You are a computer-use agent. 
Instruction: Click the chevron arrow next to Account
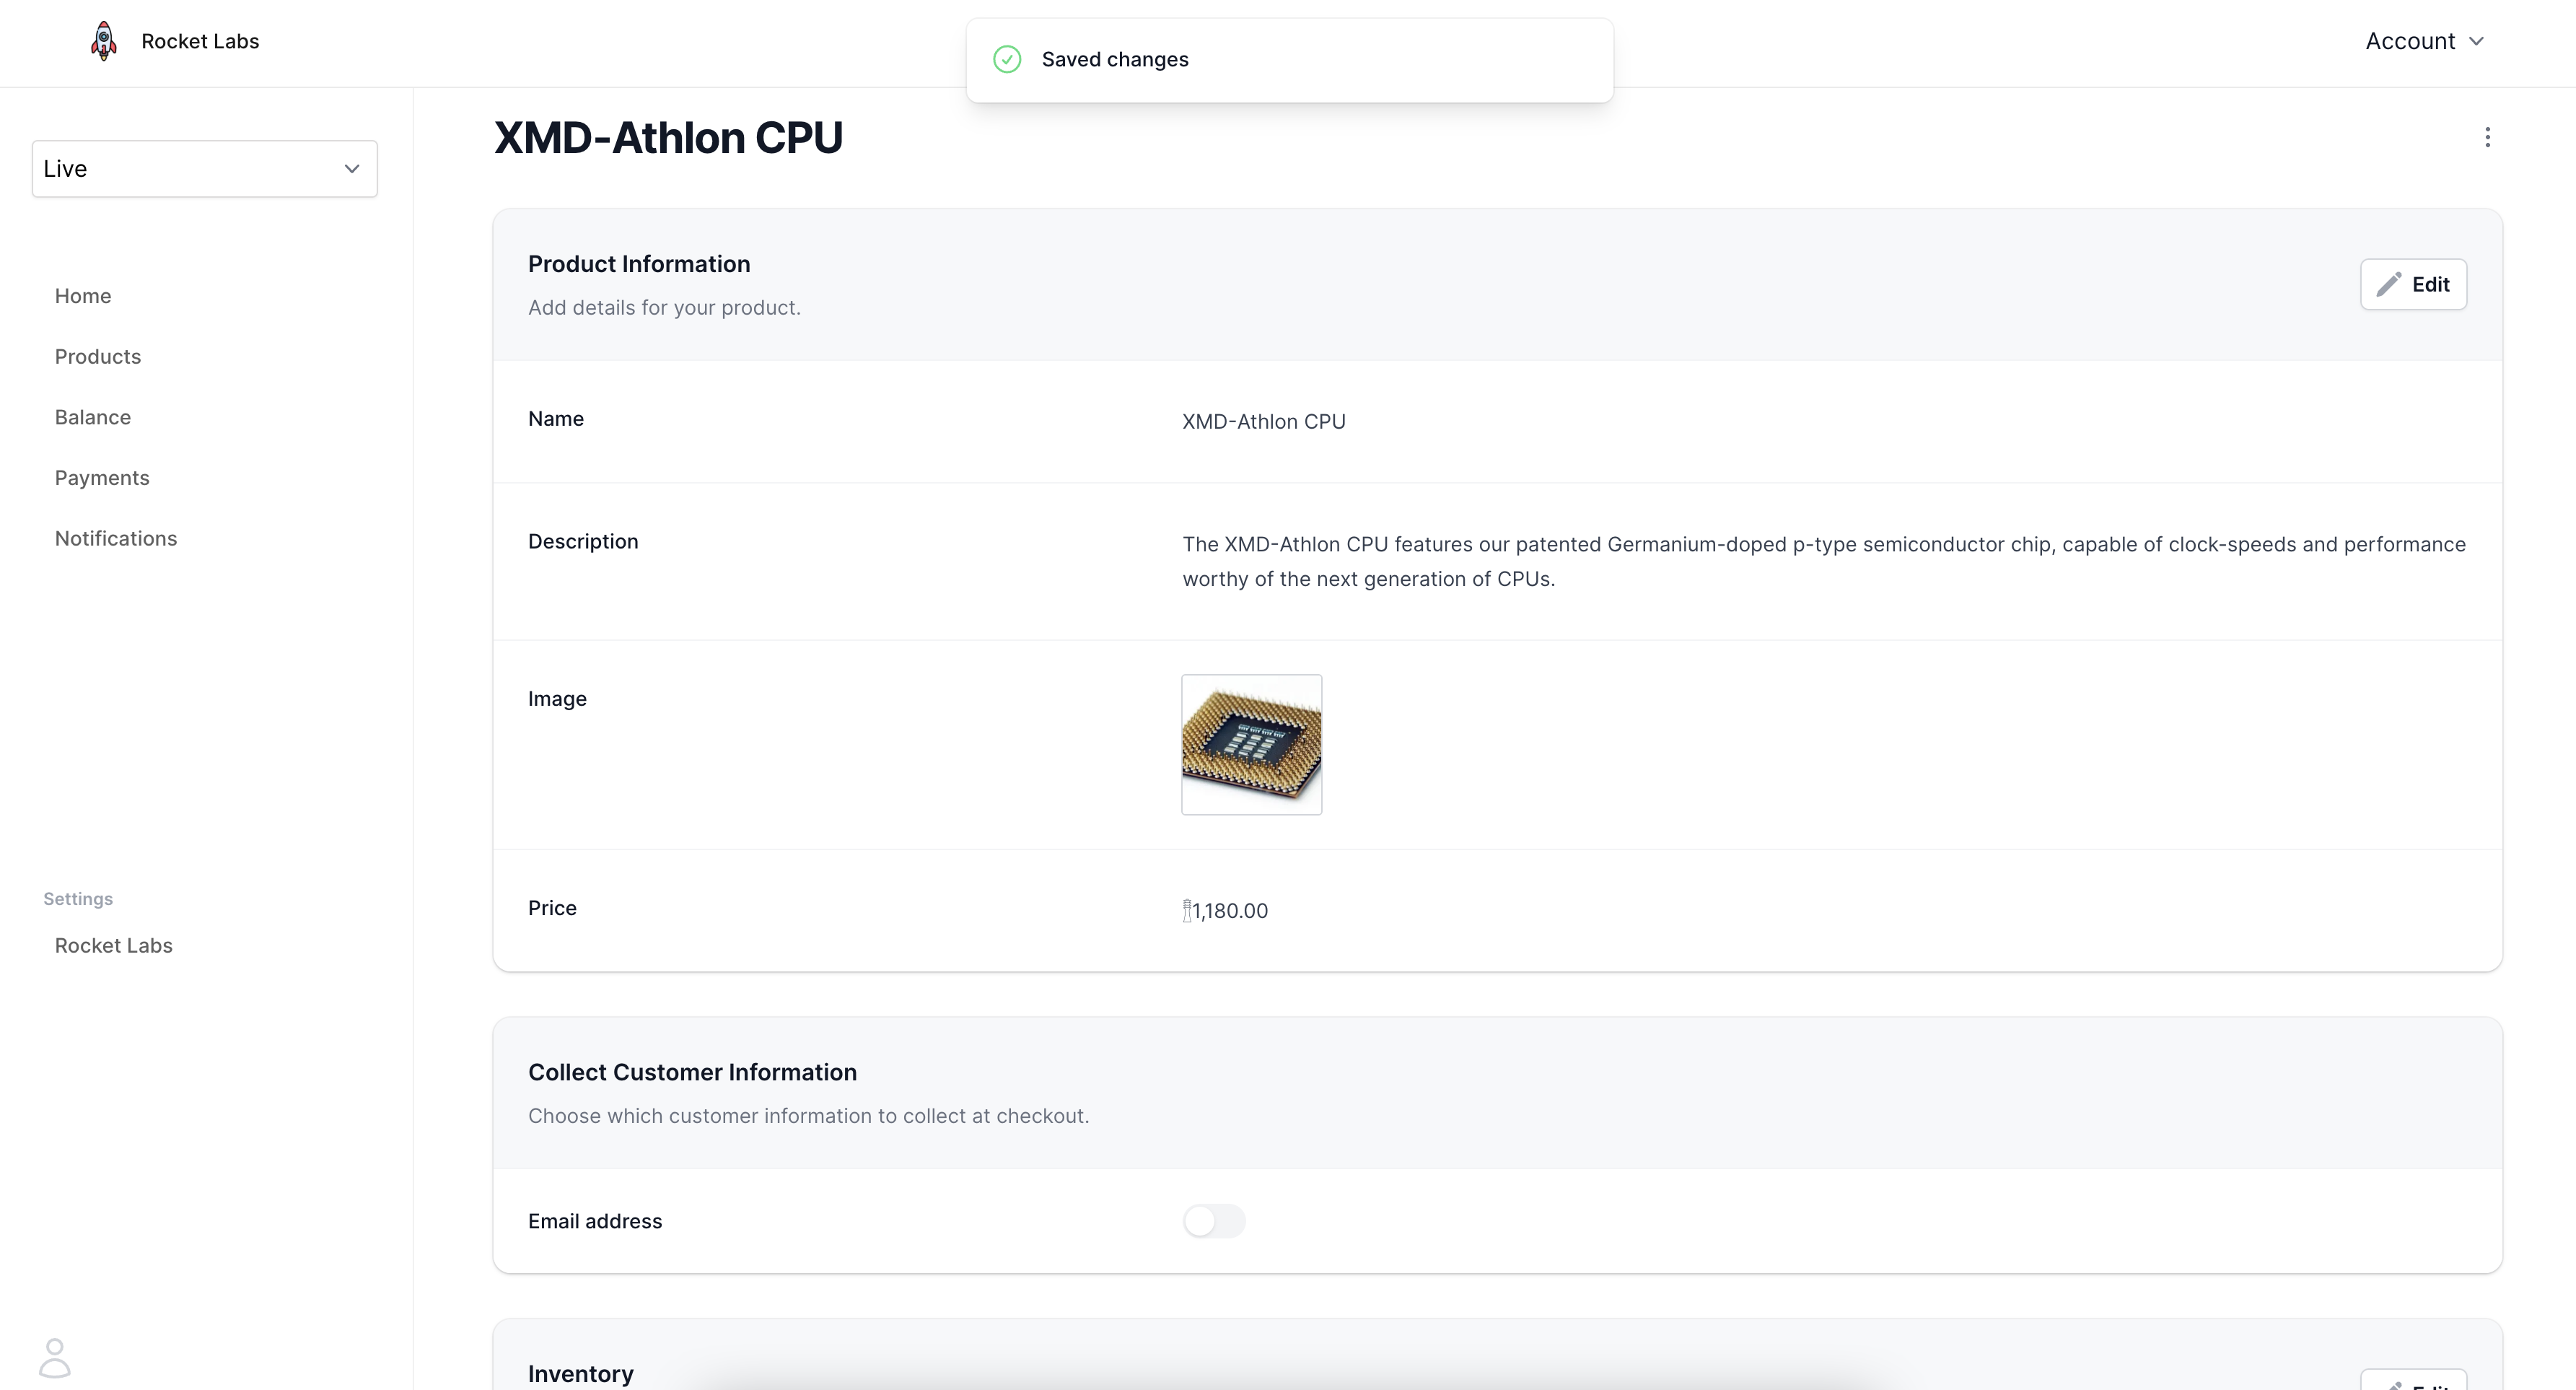tap(2476, 41)
